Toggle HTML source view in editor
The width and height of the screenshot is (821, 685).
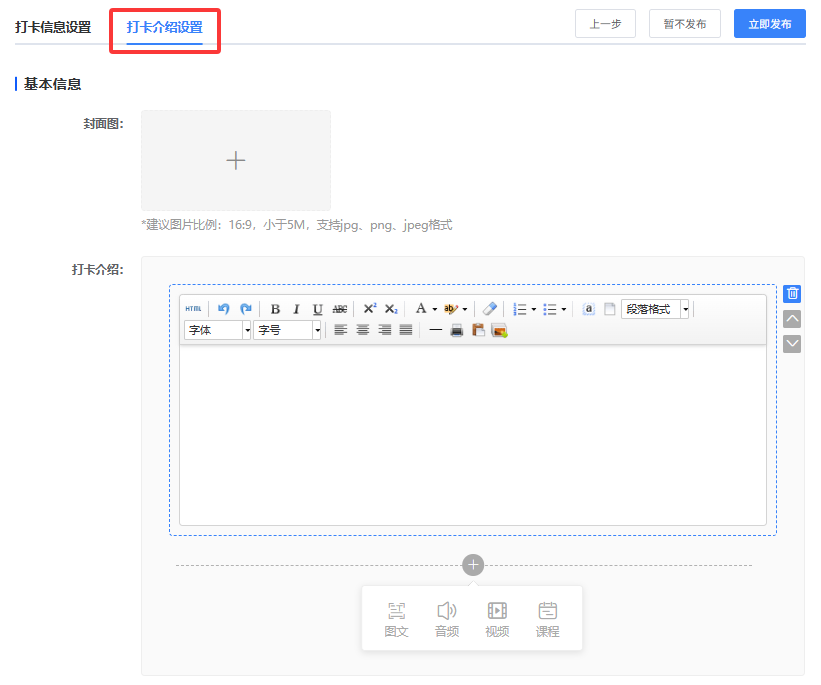tap(193, 309)
